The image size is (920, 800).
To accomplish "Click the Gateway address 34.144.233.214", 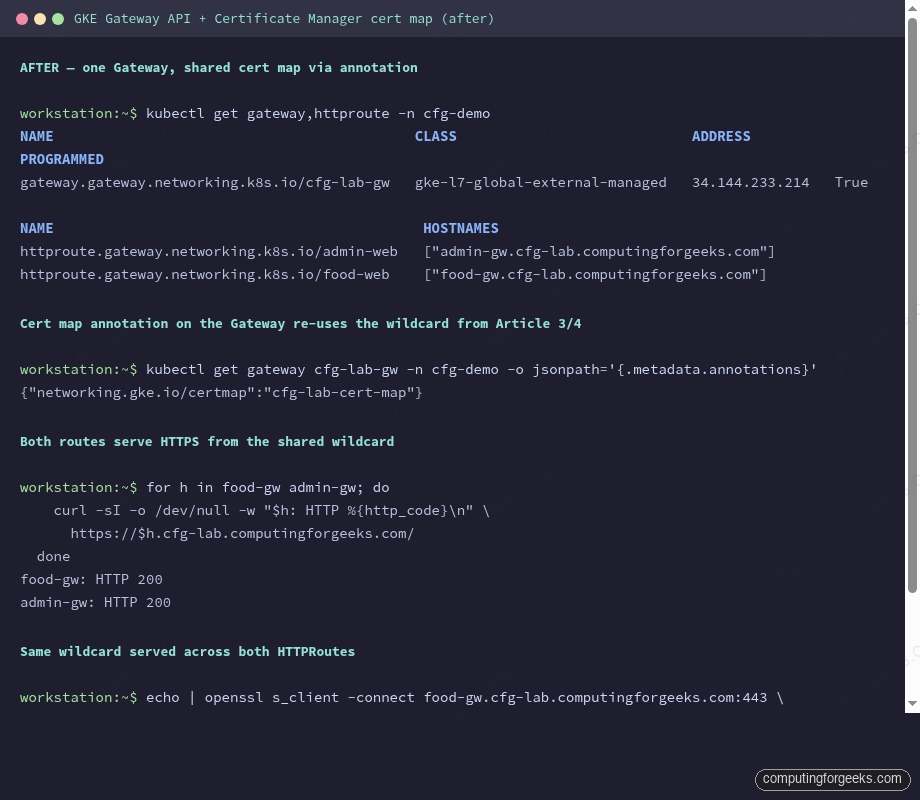I will [x=748, y=182].
